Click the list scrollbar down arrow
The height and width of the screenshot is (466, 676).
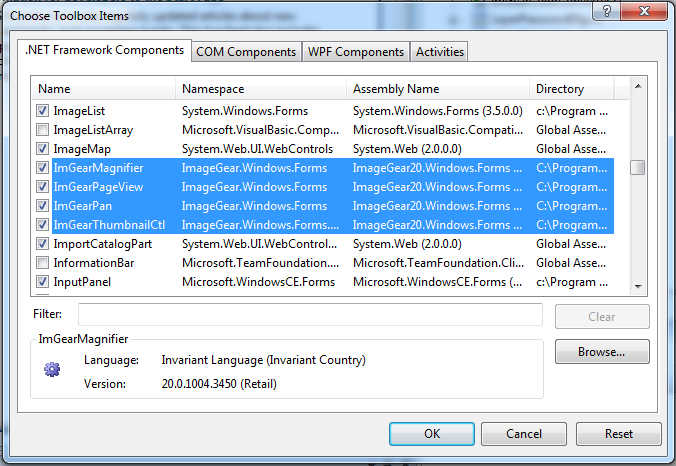(x=638, y=286)
